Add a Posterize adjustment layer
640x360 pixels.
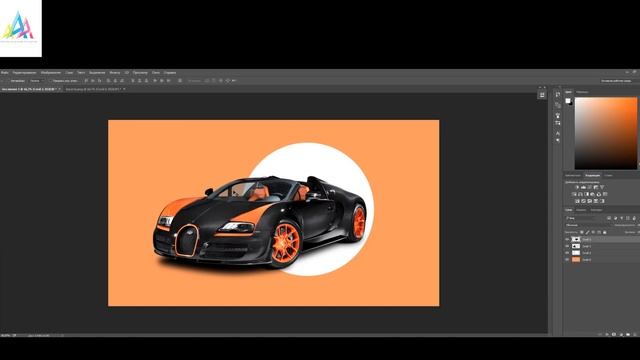click(583, 201)
